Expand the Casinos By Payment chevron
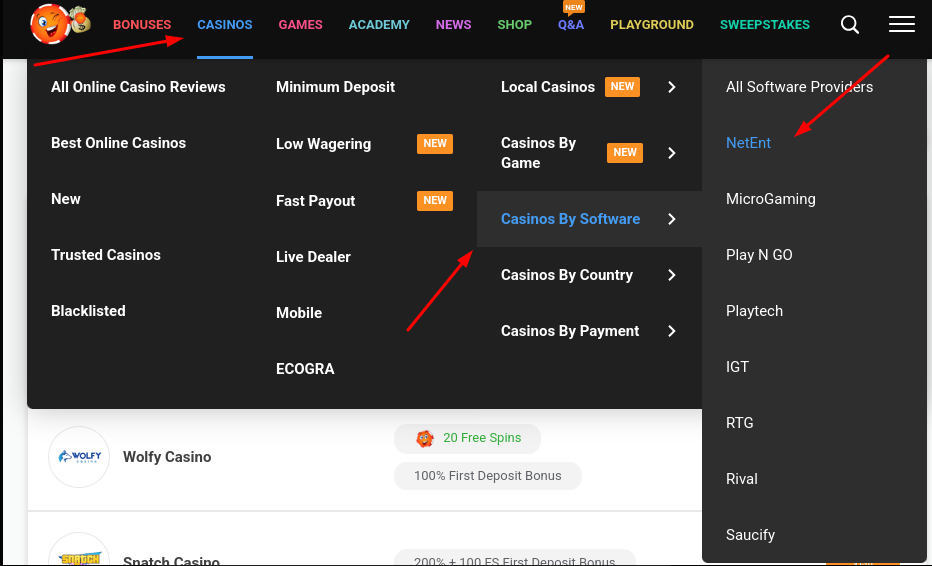This screenshot has width=932, height=566. point(672,331)
